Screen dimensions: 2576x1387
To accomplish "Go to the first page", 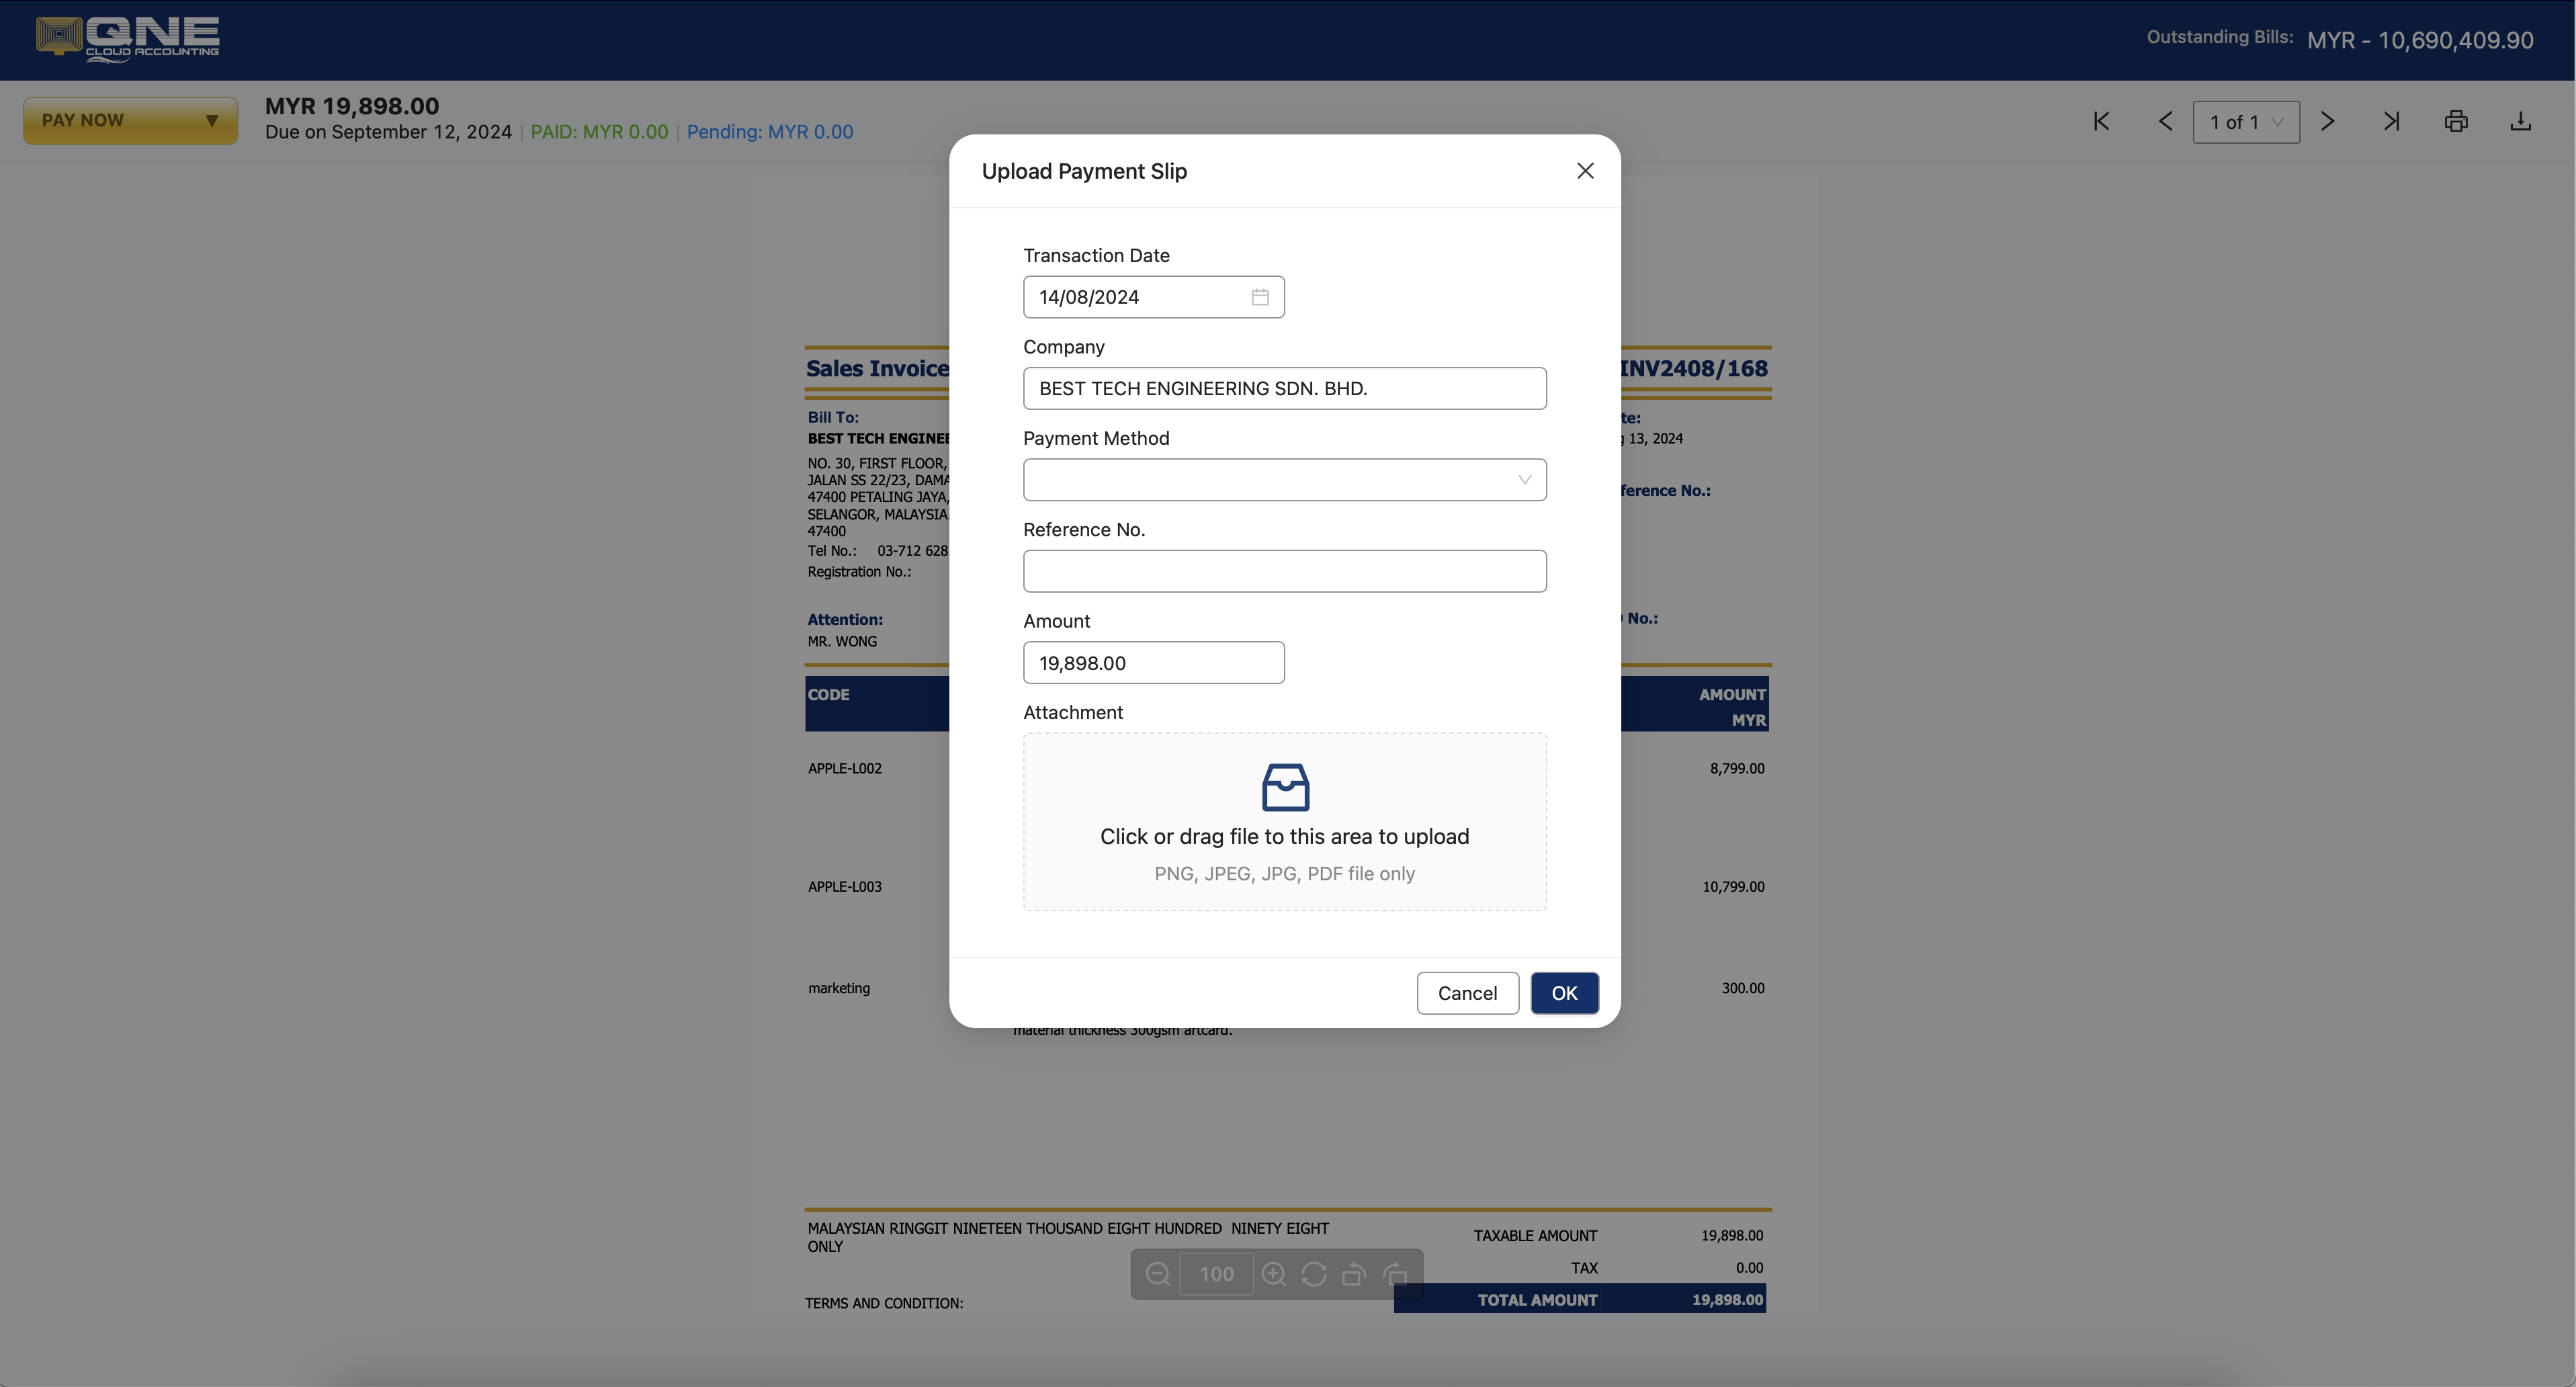I will point(2101,122).
